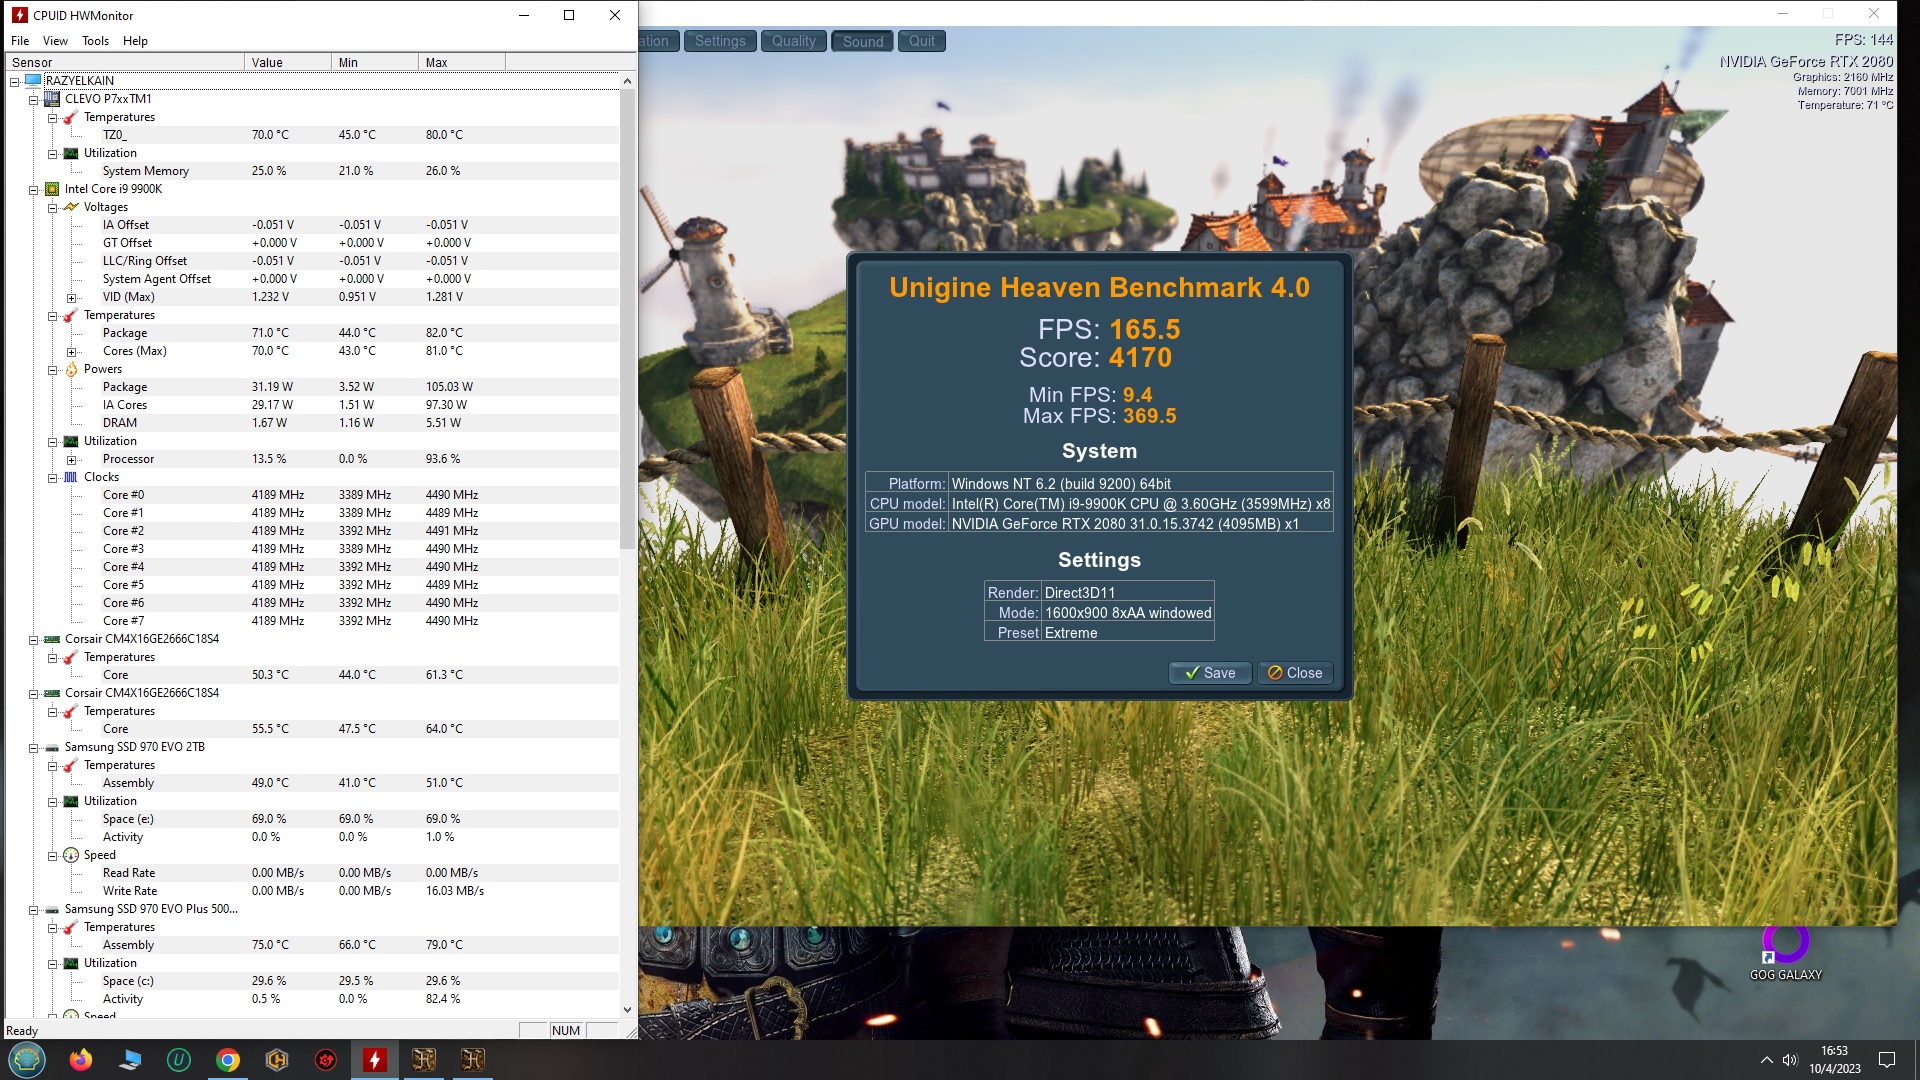Close the benchmark results dialog
The image size is (1920, 1080).
(1295, 673)
